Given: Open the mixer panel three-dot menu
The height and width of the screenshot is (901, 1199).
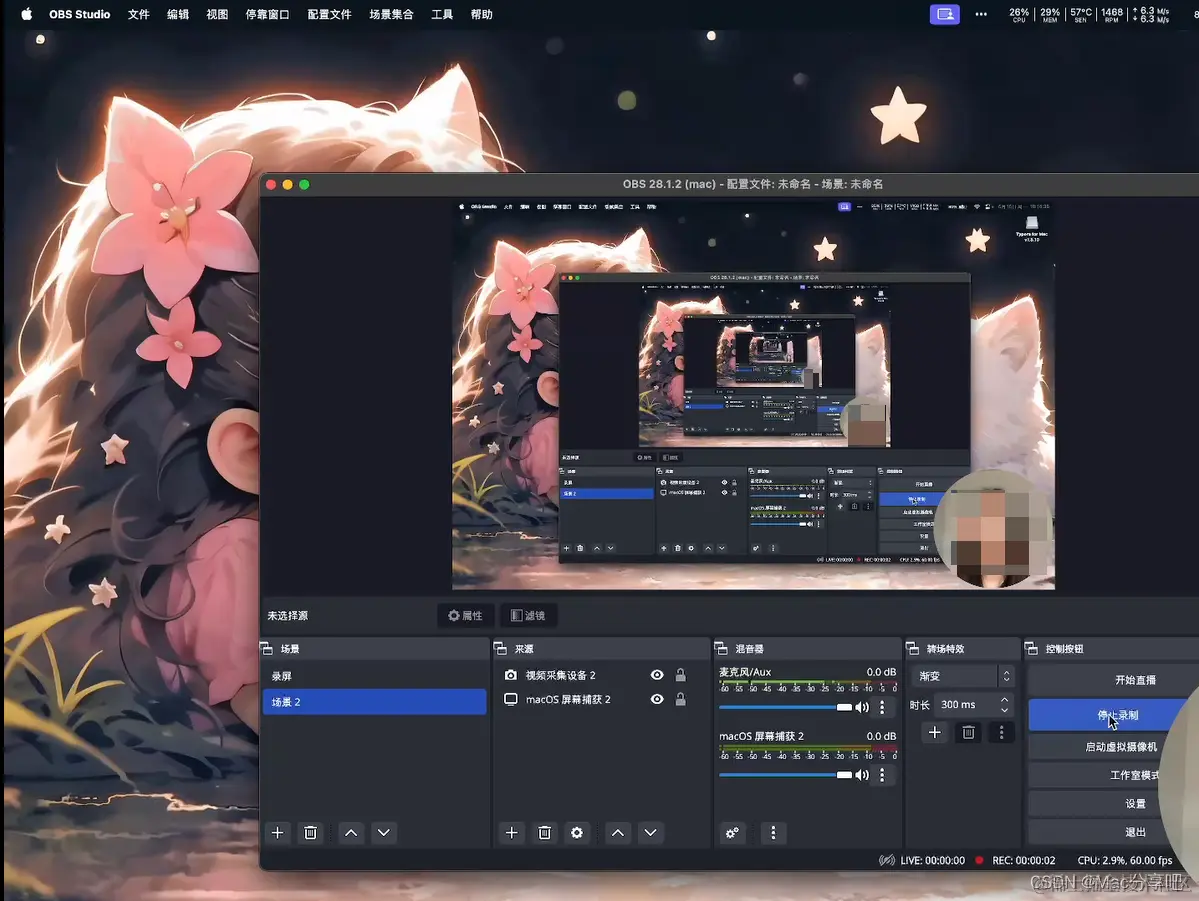Looking at the screenshot, I should tap(773, 832).
